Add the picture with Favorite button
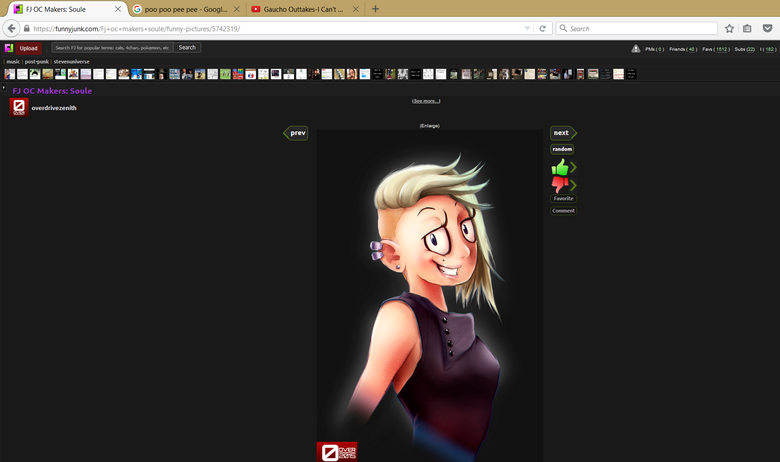Image resolution: width=780 pixels, height=462 pixels. 563,198
